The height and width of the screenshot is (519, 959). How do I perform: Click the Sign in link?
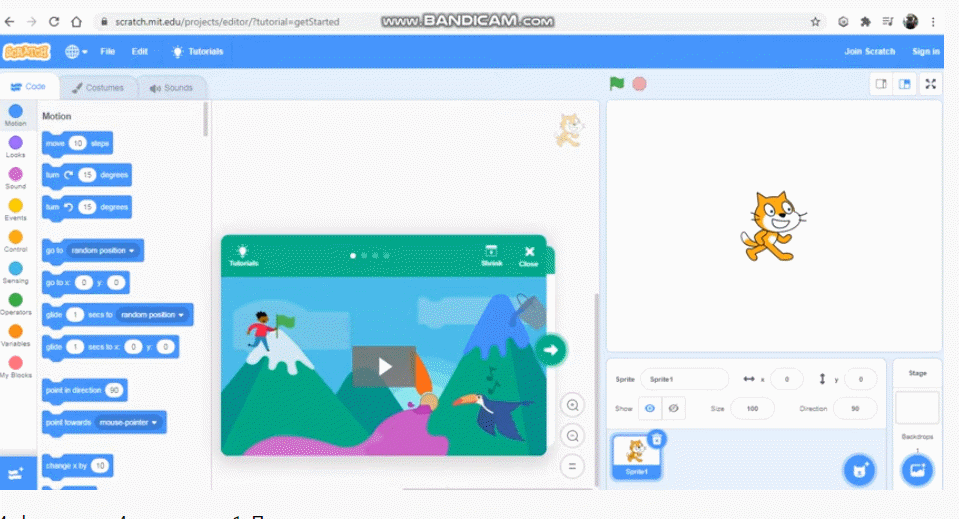click(x=926, y=51)
